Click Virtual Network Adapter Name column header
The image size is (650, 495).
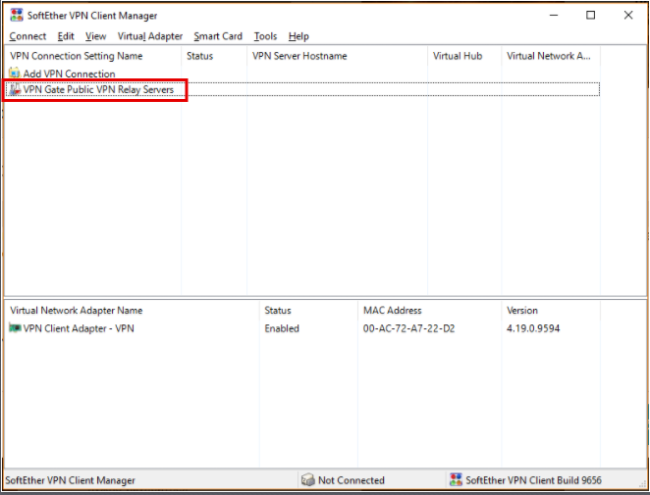pyautogui.click(x=132, y=311)
